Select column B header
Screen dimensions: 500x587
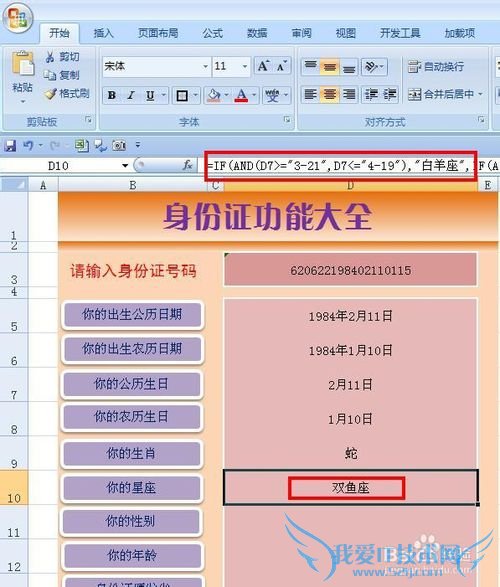[133, 185]
